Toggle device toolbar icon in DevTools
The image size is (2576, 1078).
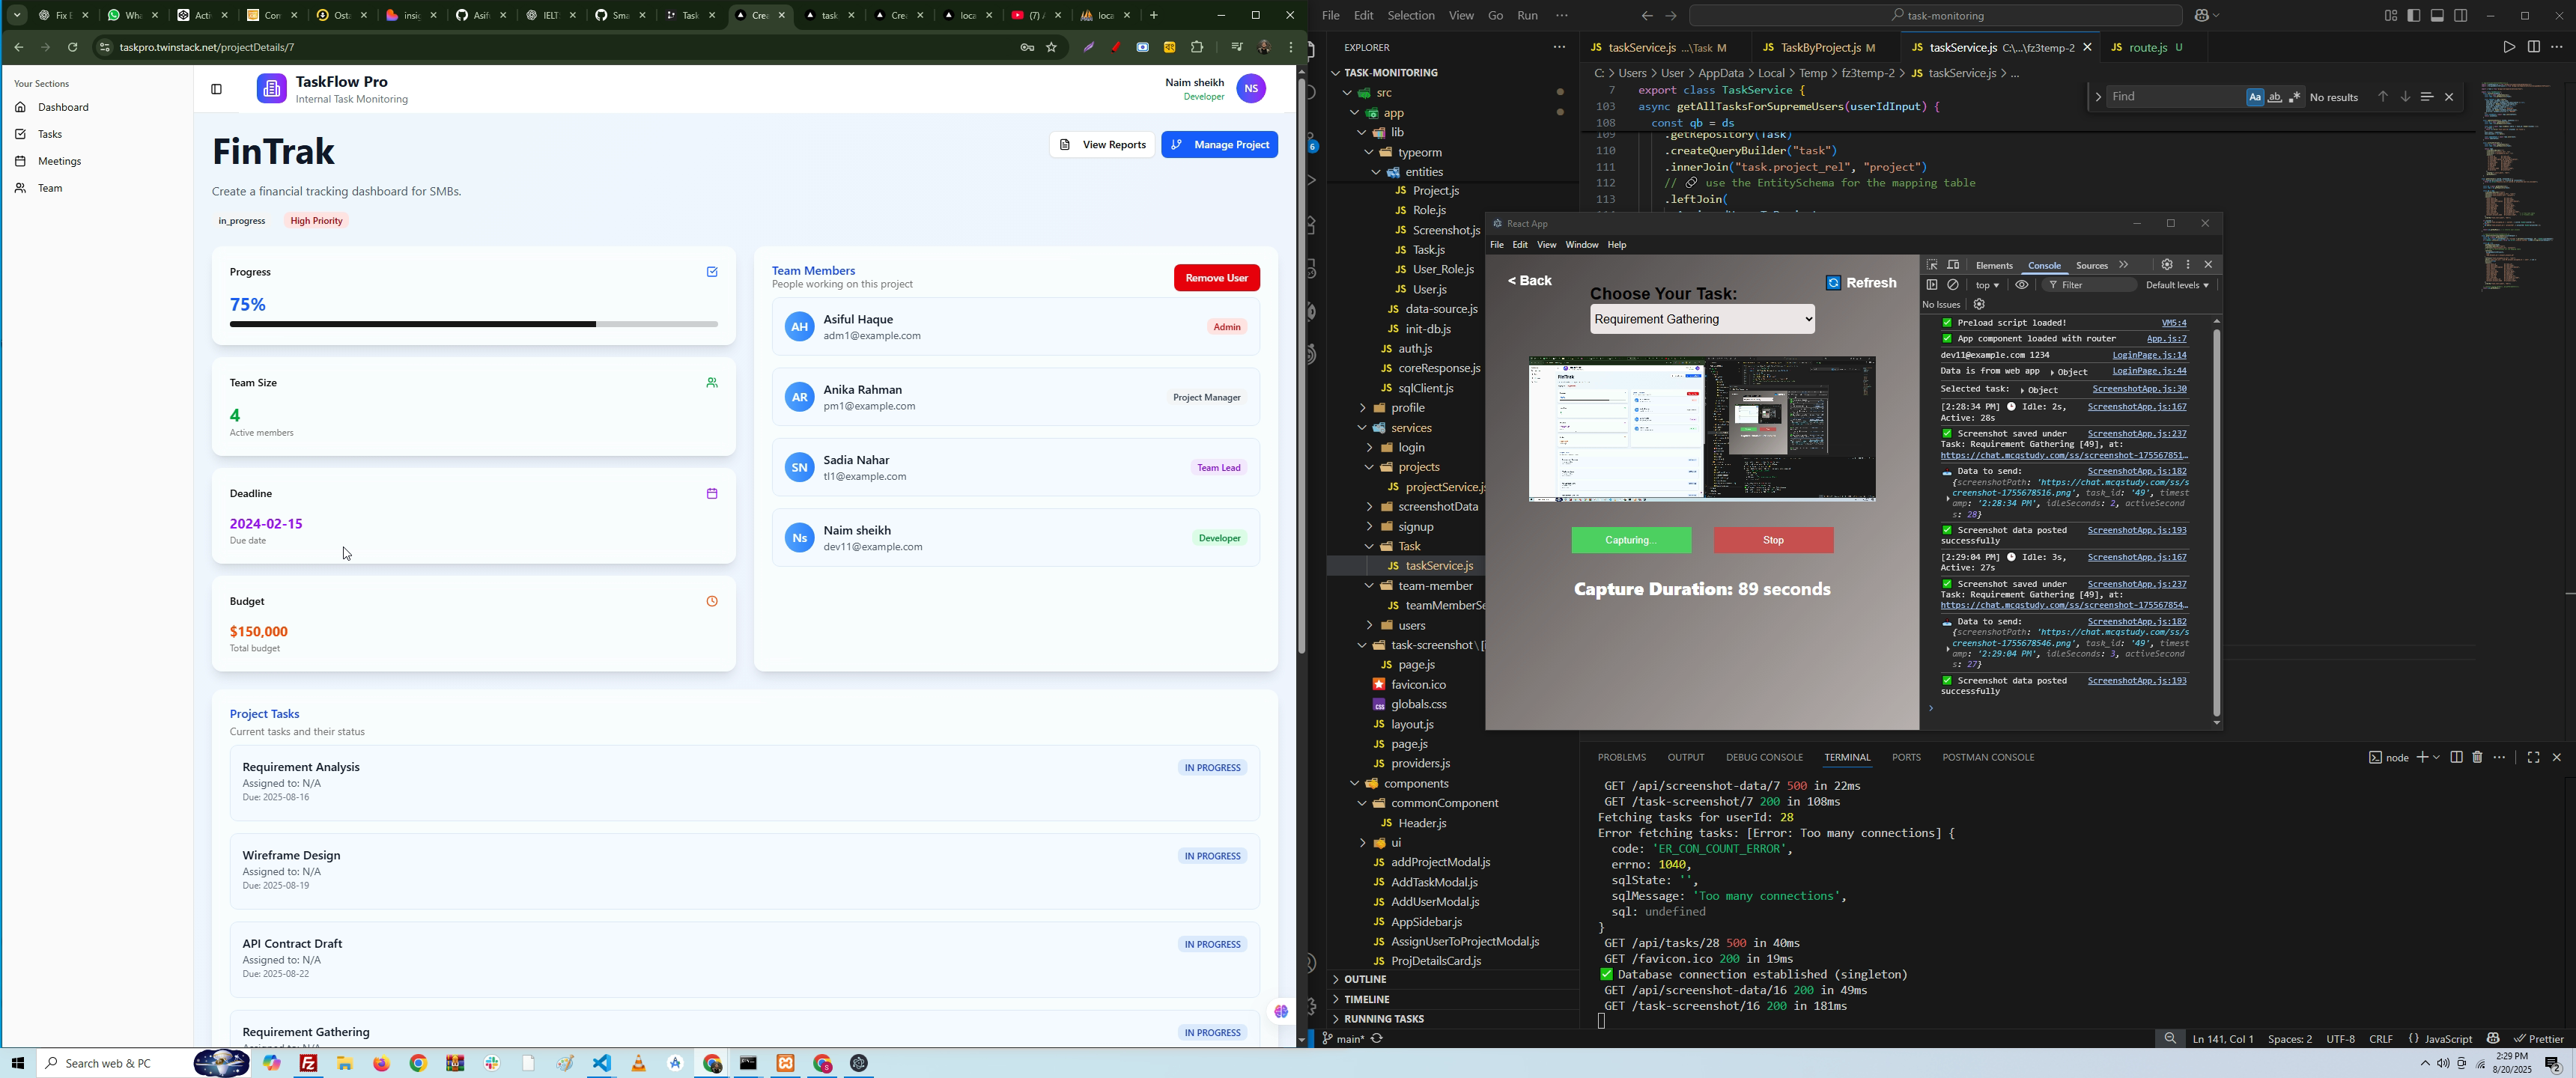pos(1953,265)
